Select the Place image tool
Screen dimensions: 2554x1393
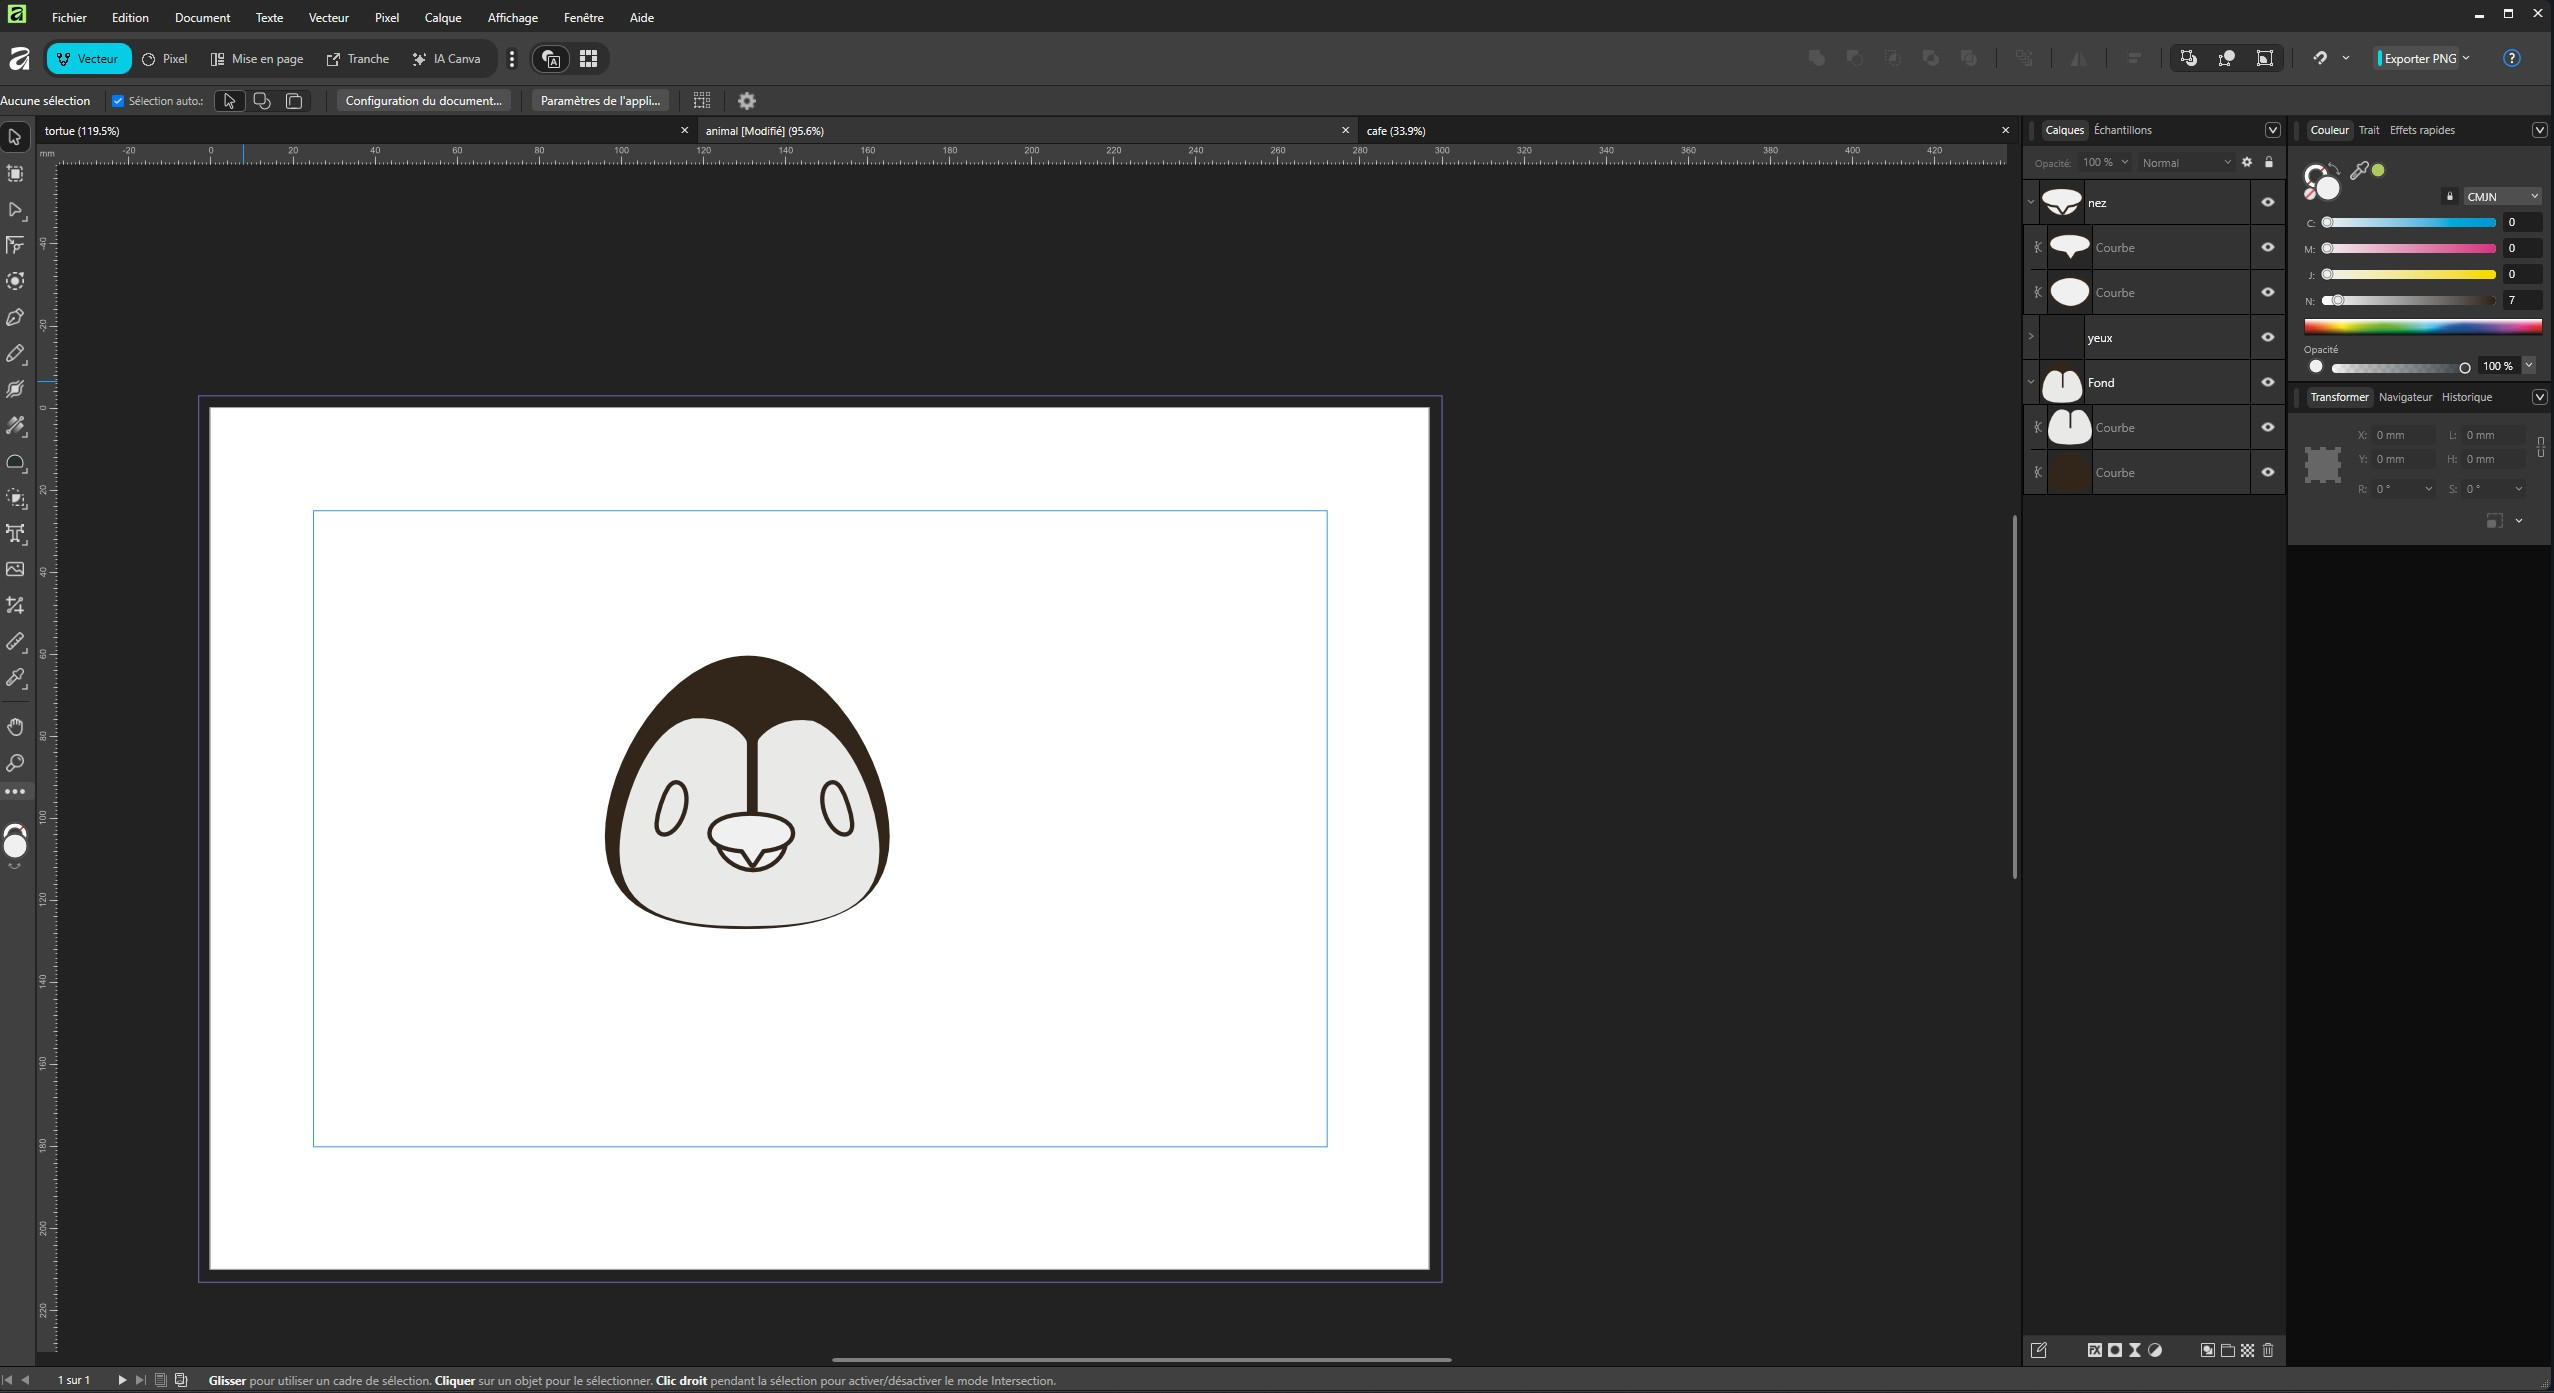15,569
